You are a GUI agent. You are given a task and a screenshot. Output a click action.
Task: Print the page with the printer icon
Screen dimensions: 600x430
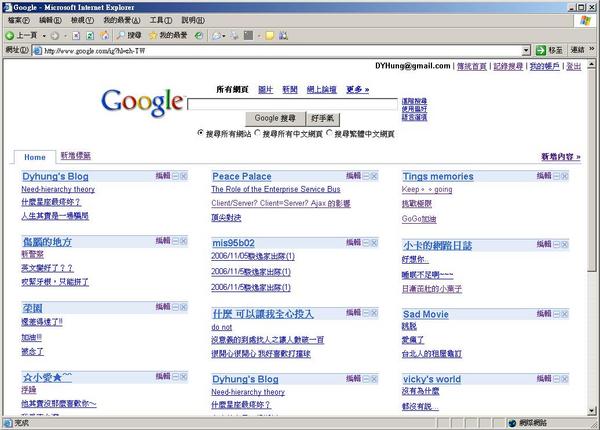tap(234, 36)
